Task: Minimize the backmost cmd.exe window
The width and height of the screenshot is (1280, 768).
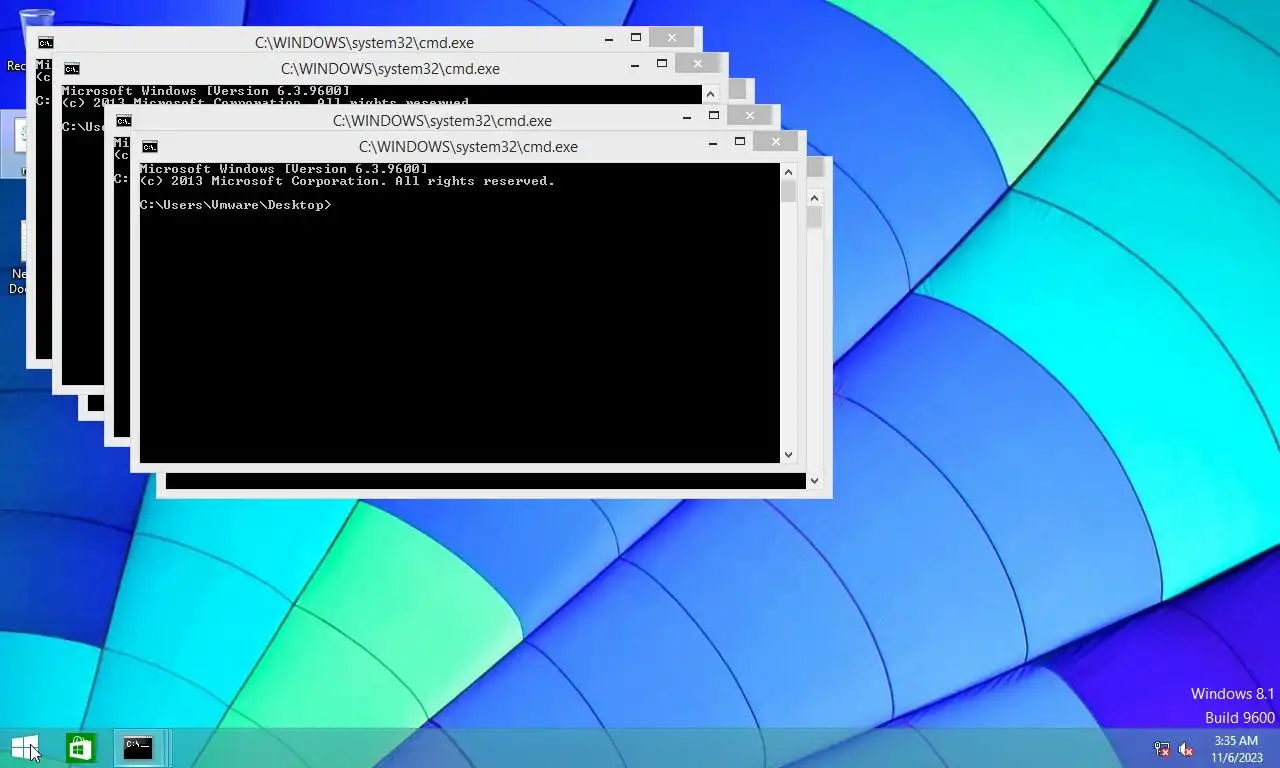Action: 609,39
